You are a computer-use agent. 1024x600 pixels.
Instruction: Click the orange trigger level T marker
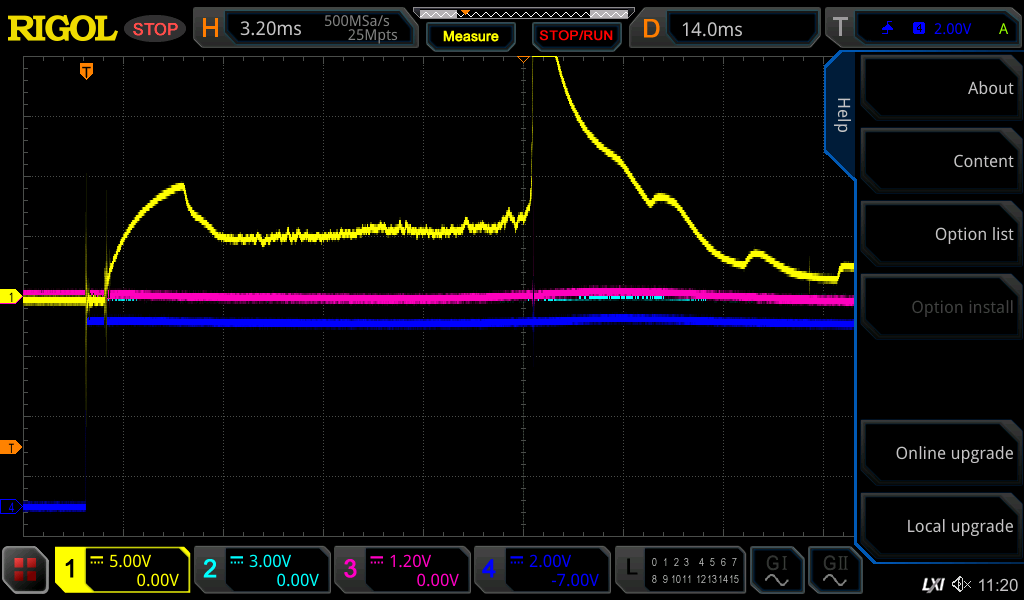(11, 447)
